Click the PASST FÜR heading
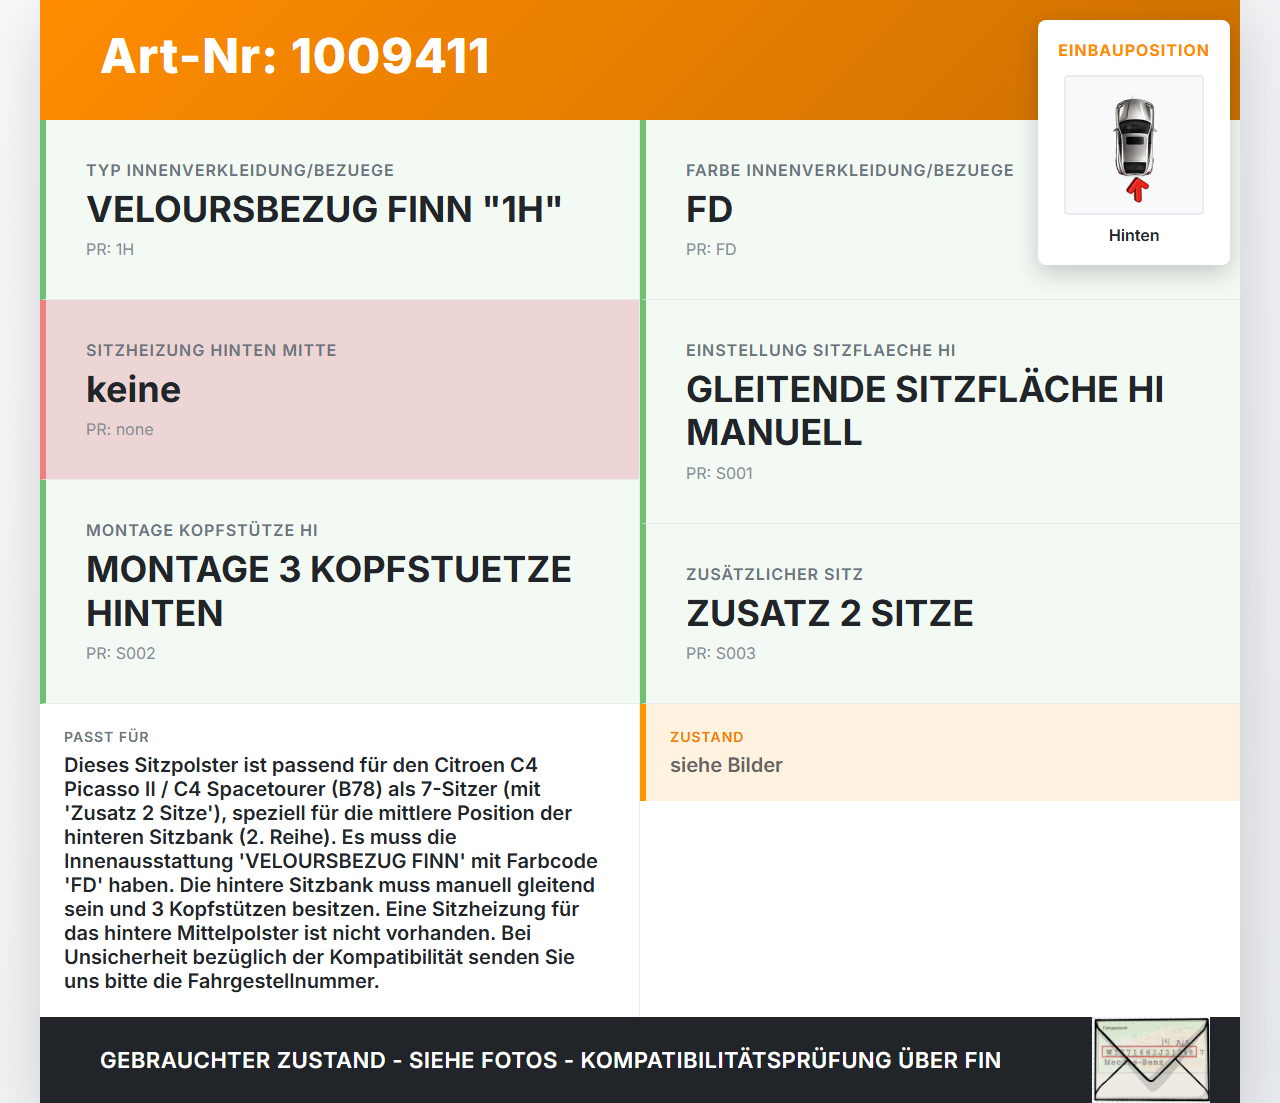This screenshot has height=1103, width=1280. (106, 737)
